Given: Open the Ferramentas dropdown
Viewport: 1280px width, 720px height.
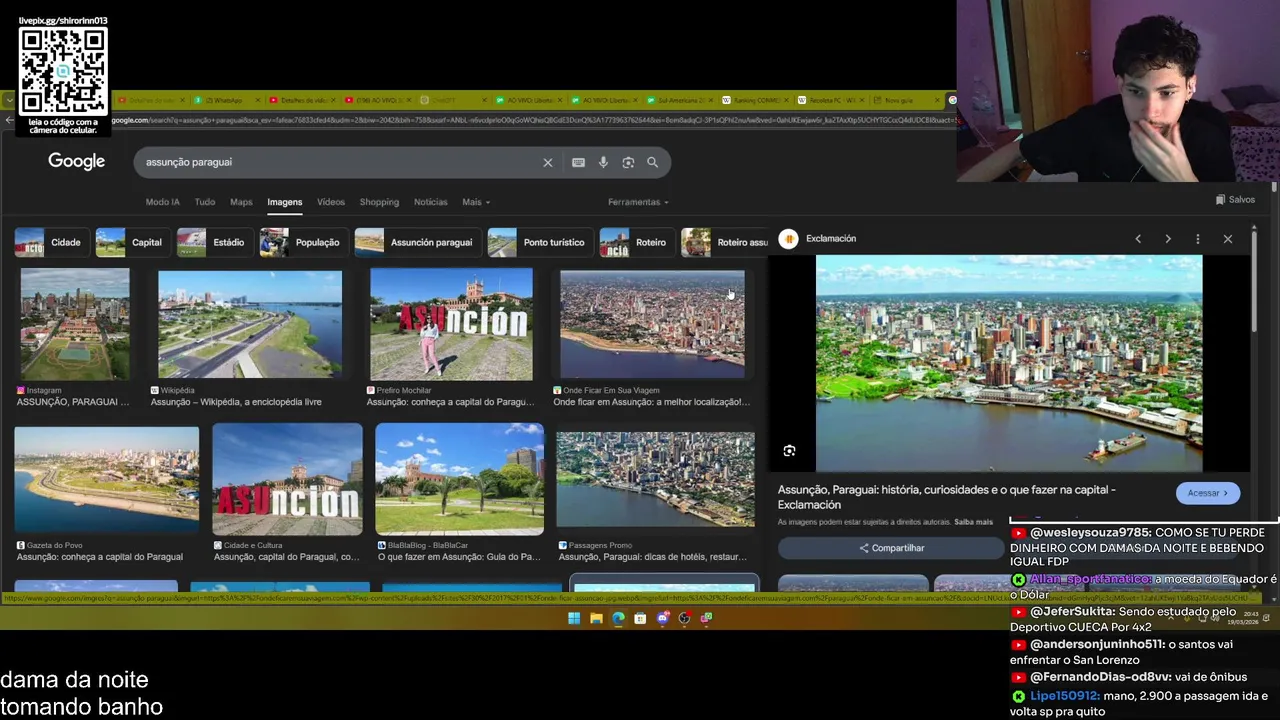Looking at the screenshot, I should click(x=638, y=202).
